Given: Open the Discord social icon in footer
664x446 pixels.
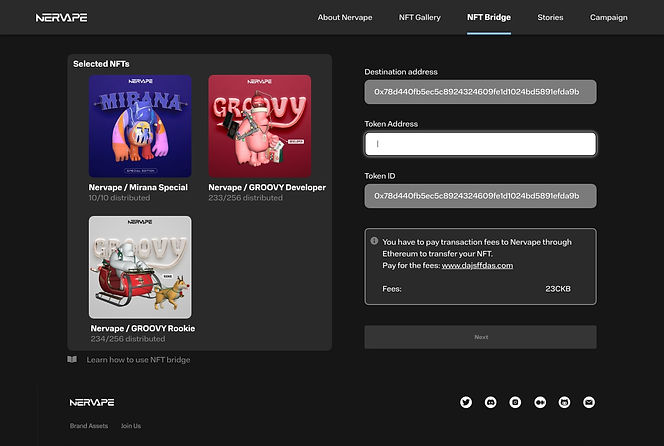Looking at the screenshot, I should click(490, 402).
